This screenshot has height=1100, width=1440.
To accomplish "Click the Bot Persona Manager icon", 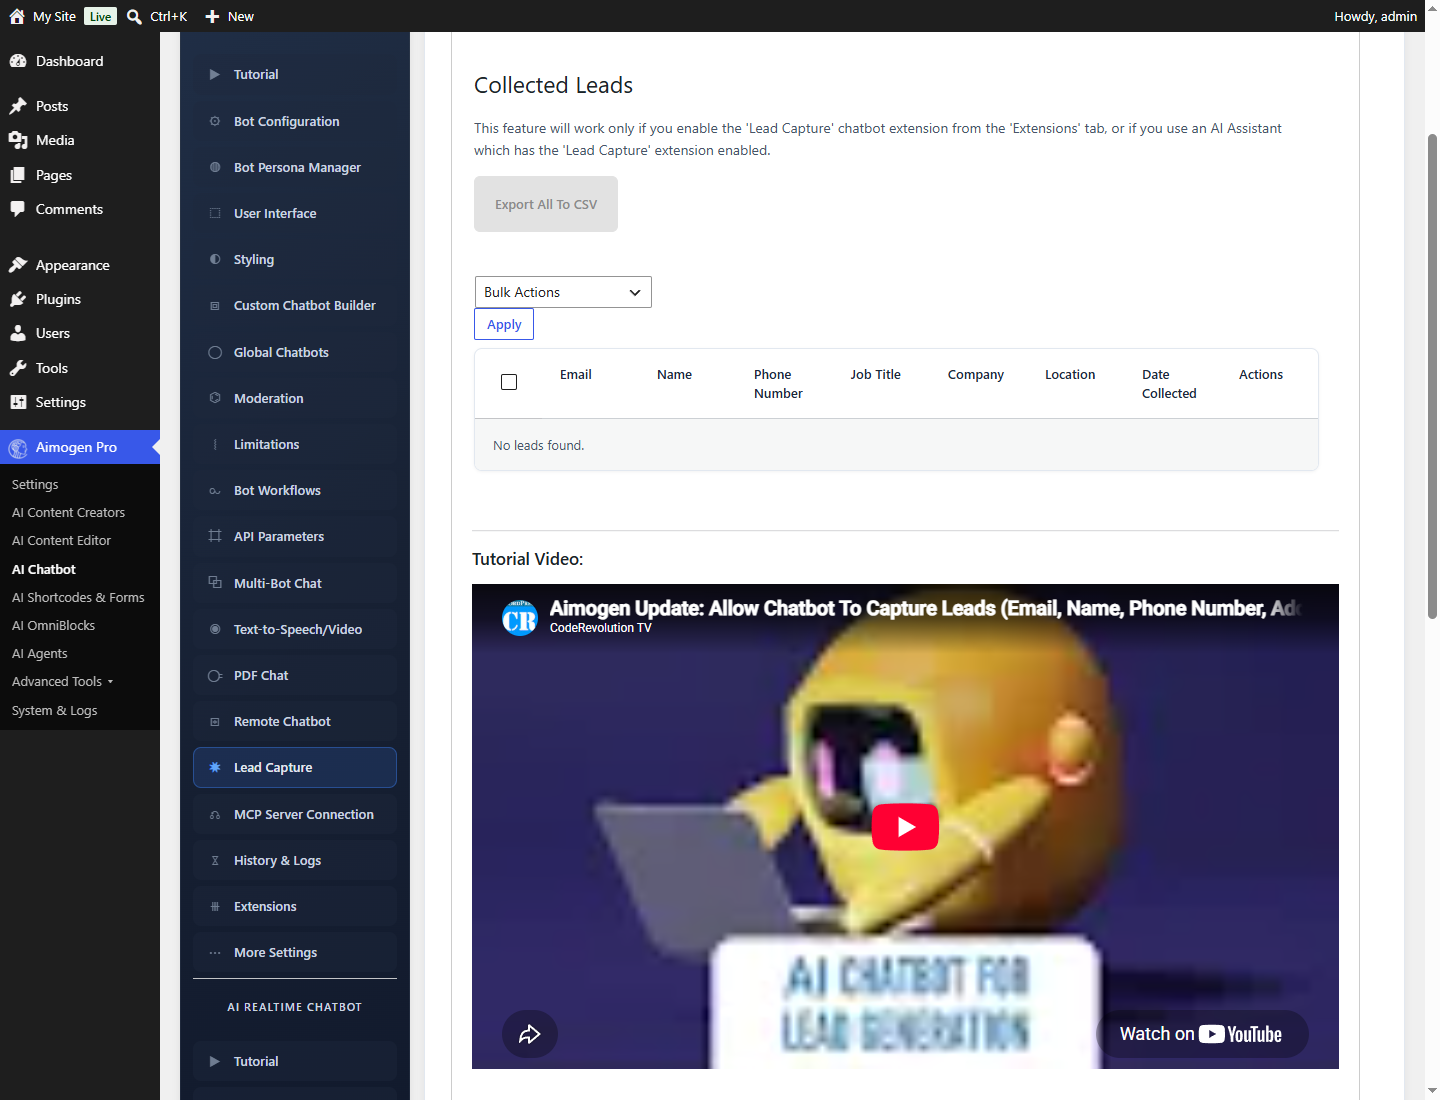I will [x=215, y=167].
